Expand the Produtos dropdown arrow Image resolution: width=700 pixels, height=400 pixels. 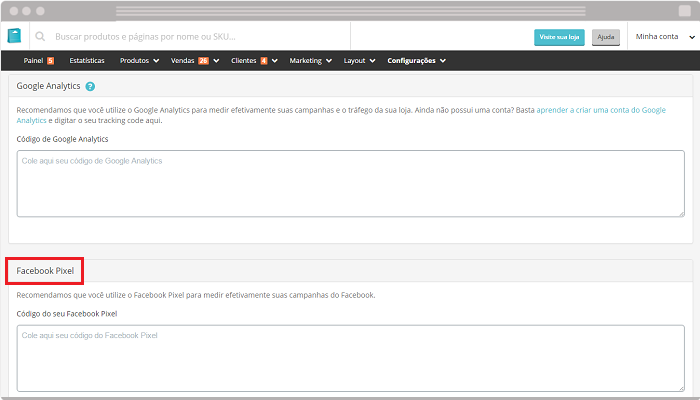point(156,61)
